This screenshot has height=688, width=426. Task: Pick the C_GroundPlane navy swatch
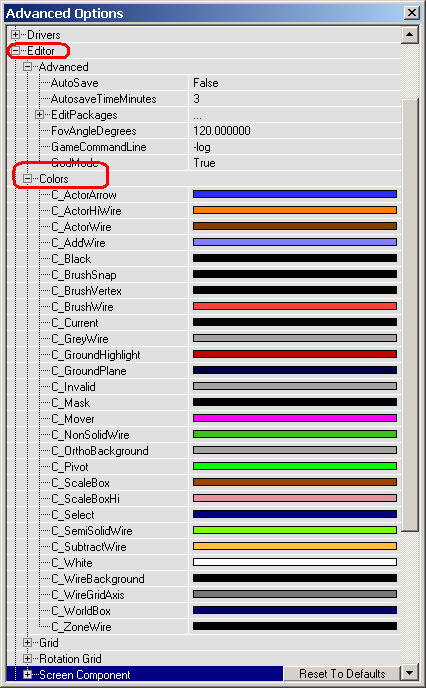(x=295, y=370)
